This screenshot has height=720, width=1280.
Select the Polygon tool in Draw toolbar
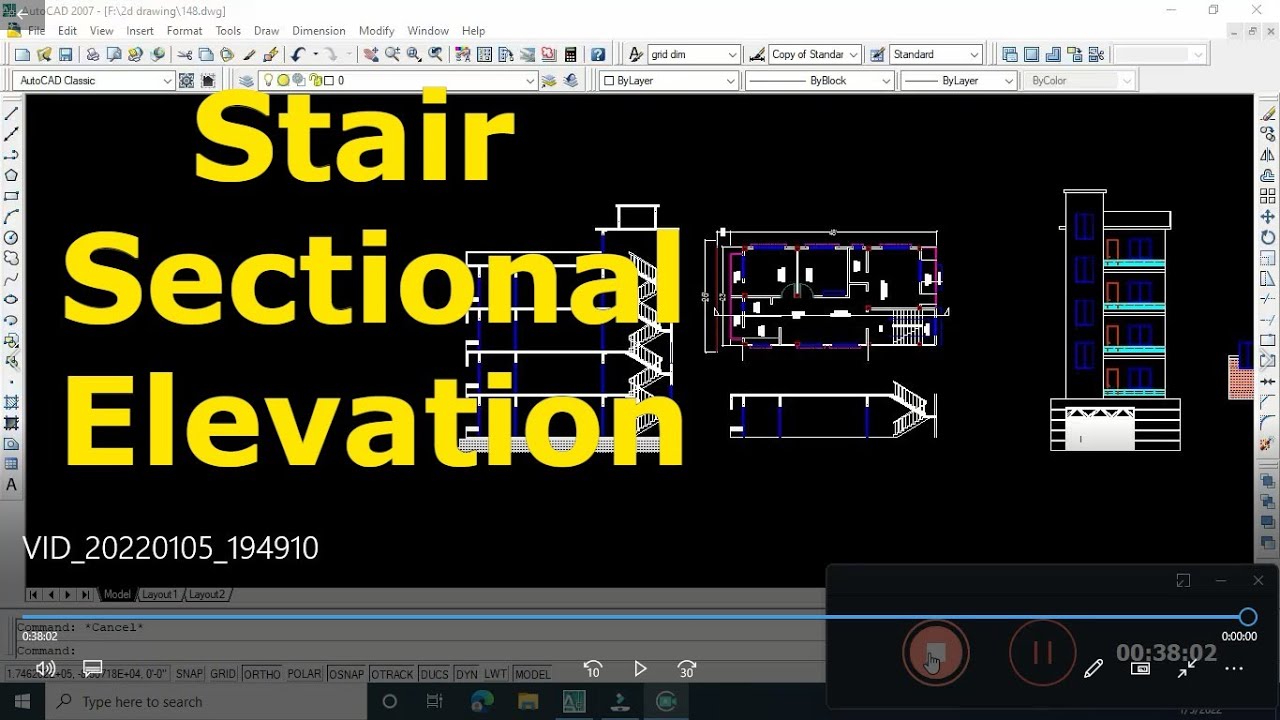point(12,176)
